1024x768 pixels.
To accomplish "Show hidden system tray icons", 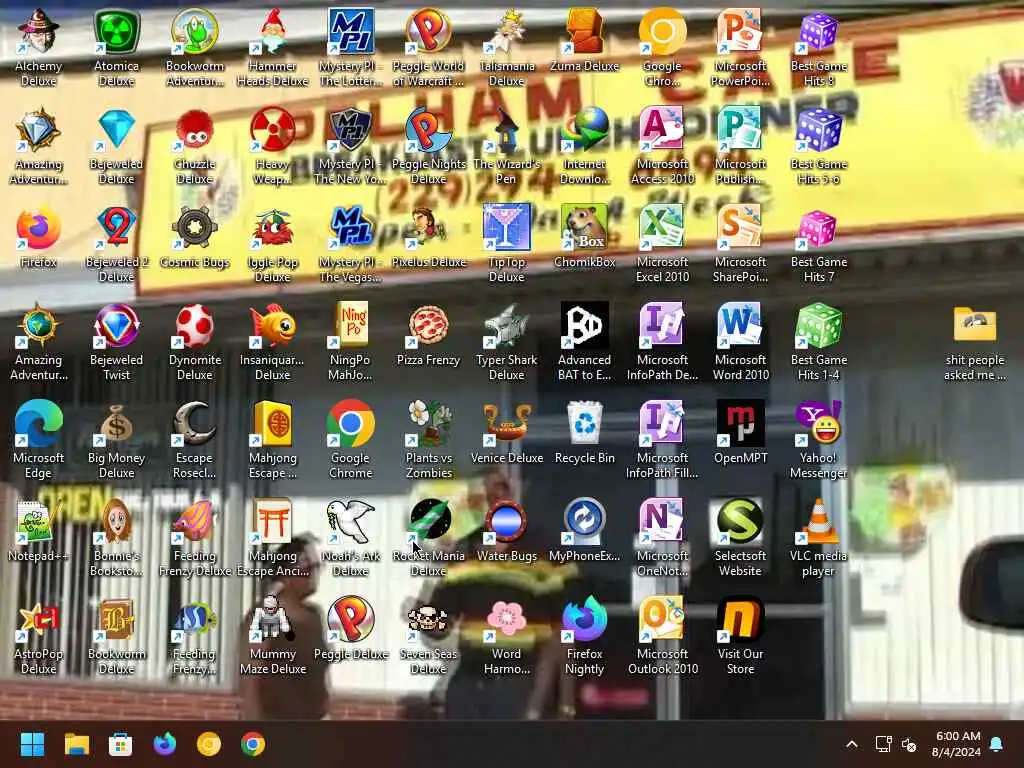I will click(x=852, y=744).
